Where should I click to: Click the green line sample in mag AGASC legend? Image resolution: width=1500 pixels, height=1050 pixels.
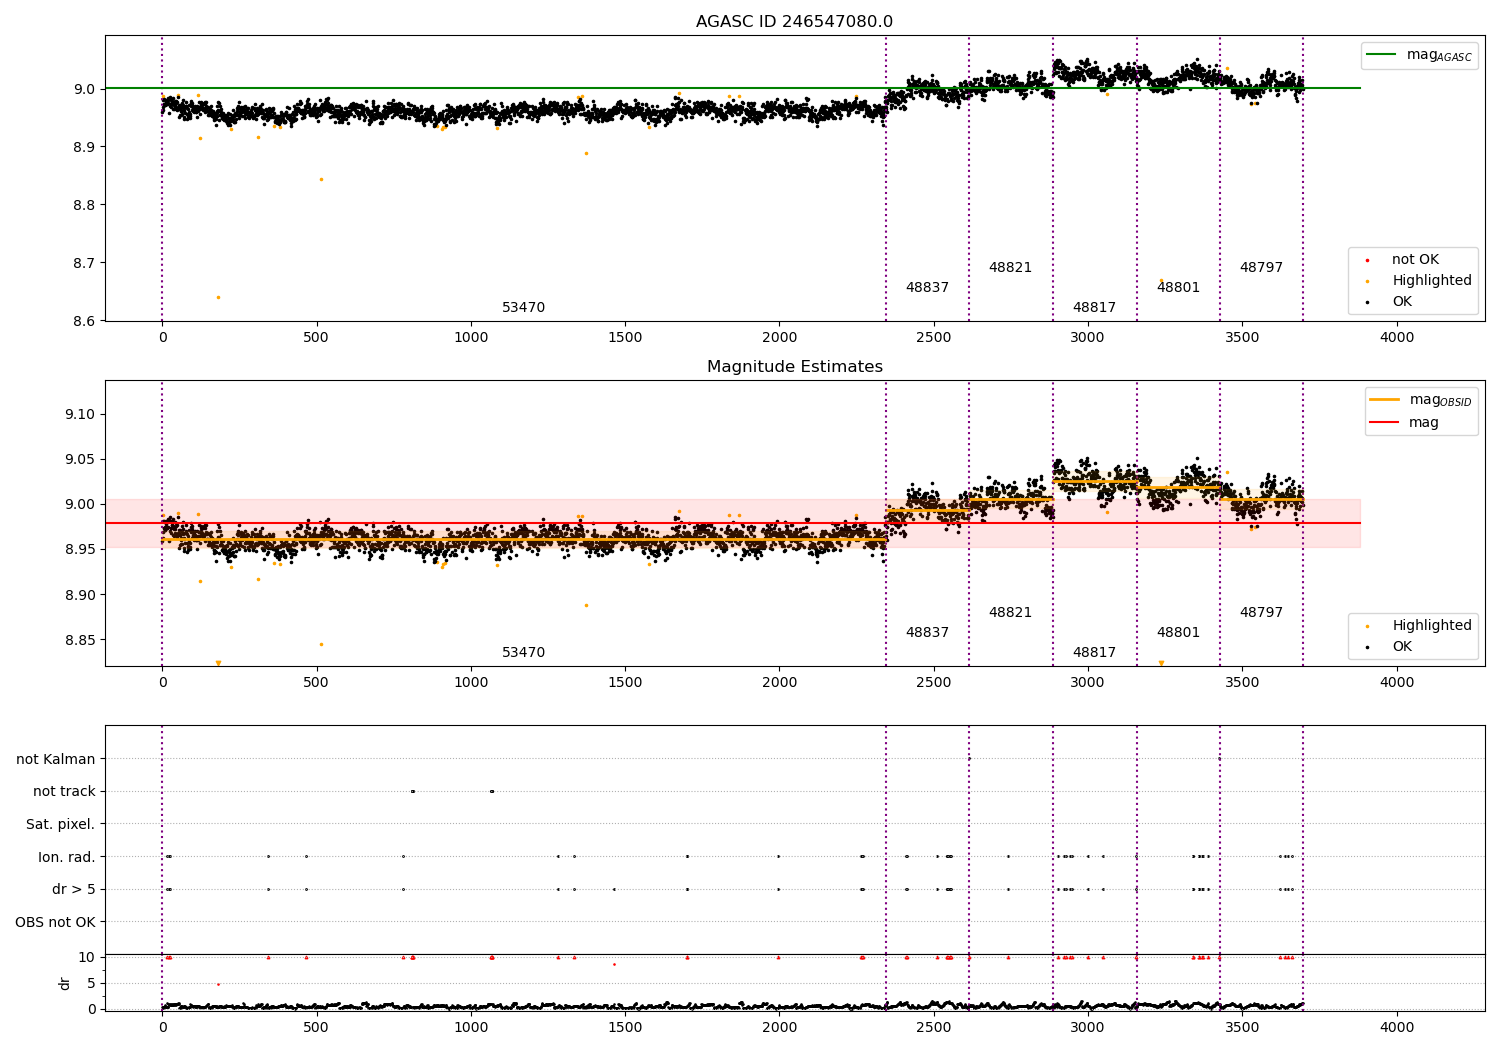1382,55
